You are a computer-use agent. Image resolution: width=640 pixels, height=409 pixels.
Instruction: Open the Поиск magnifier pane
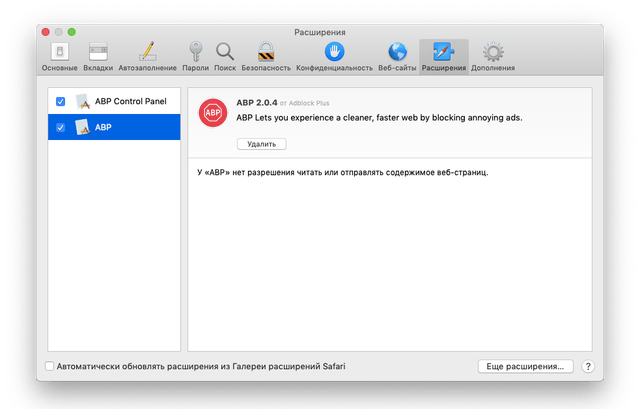[x=225, y=56]
